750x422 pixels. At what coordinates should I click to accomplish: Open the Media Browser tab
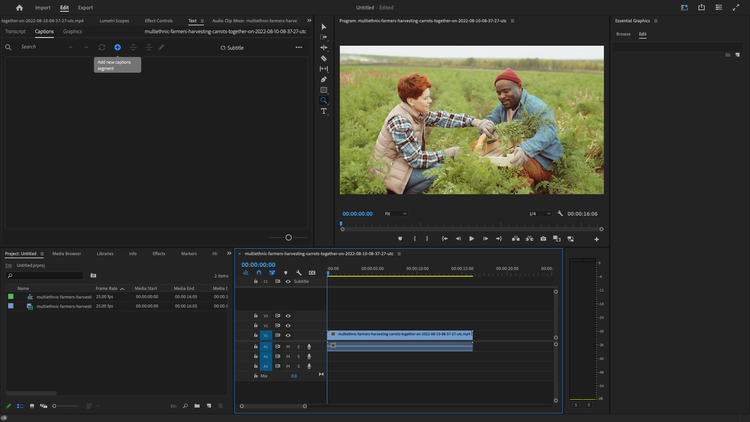[x=67, y=253]
